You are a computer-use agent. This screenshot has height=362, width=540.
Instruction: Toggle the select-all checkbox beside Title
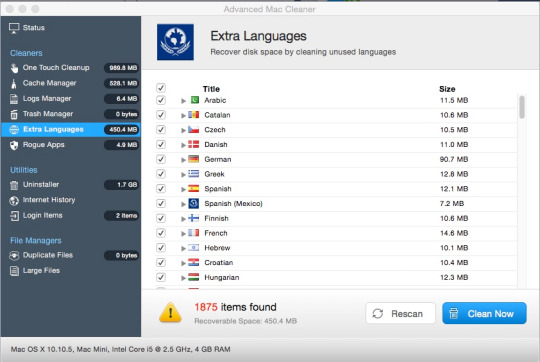tap(161, 88)
